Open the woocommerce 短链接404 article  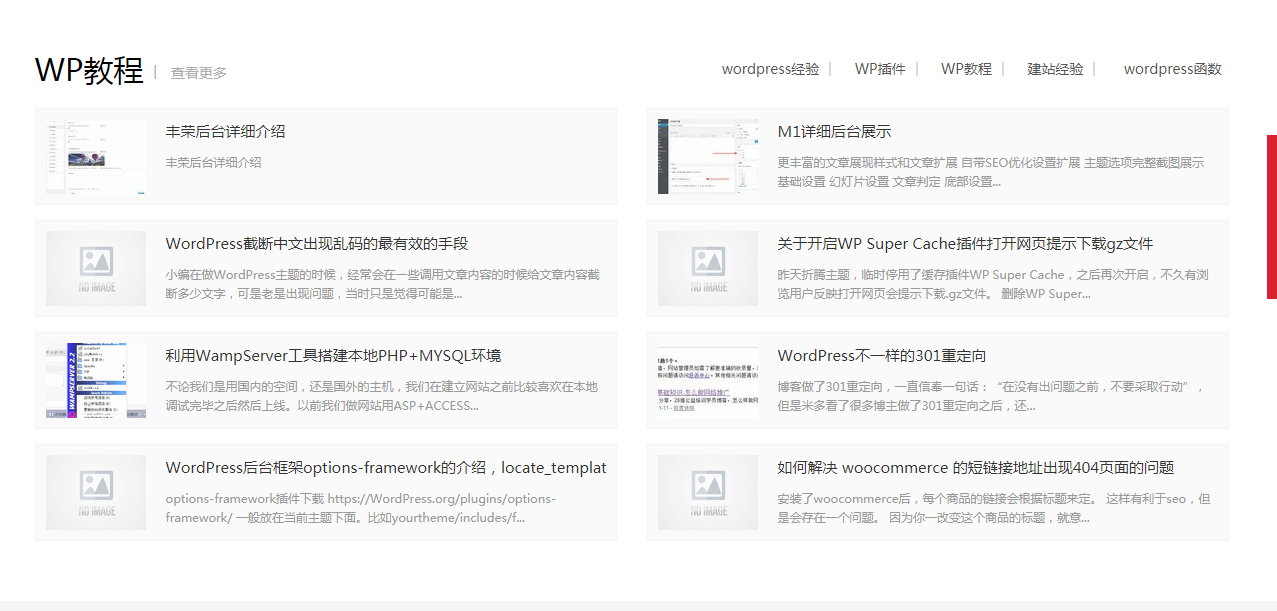point(974,467)
